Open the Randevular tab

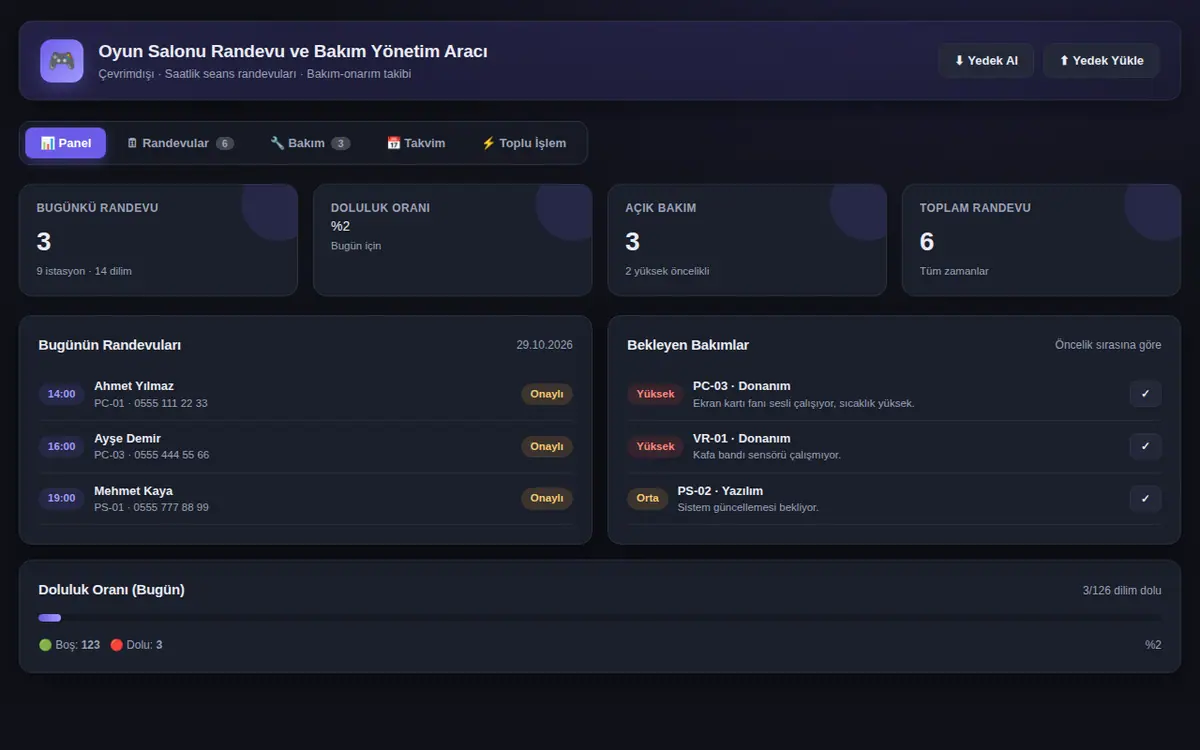point(180,143)
